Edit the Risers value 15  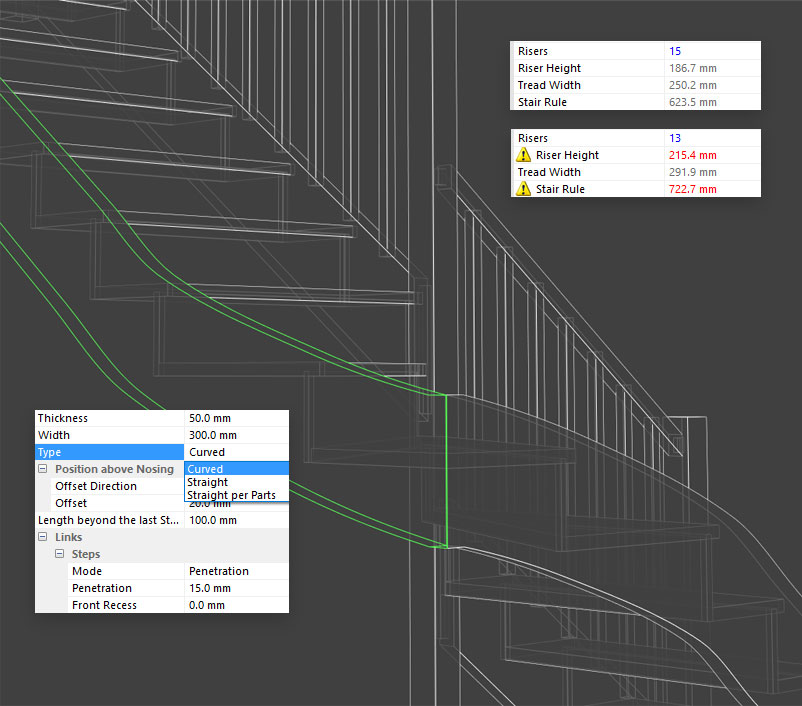[712, 51]
